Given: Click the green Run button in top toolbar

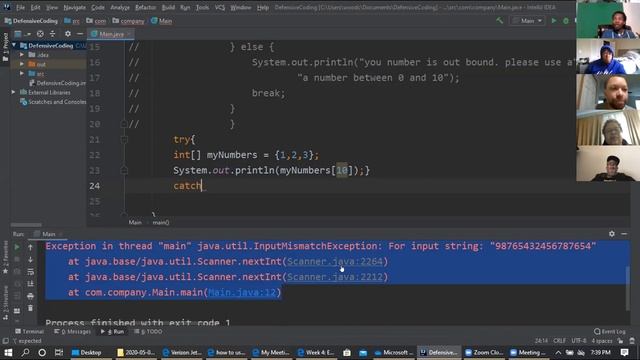Looking at the screenshot, I should (554, 20).
